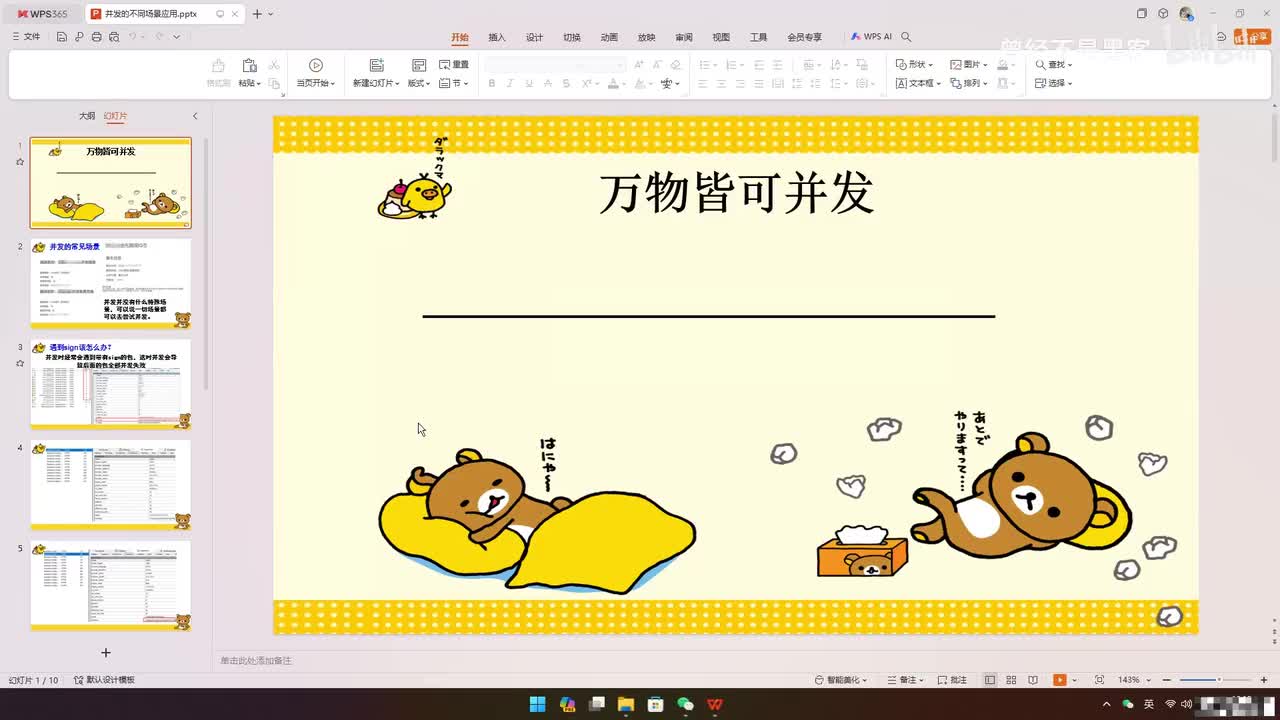Click the slide title 万物皆可并发
Image resolution: width=1280 pixels, height=720 pixels.
(x=737, y=194)
